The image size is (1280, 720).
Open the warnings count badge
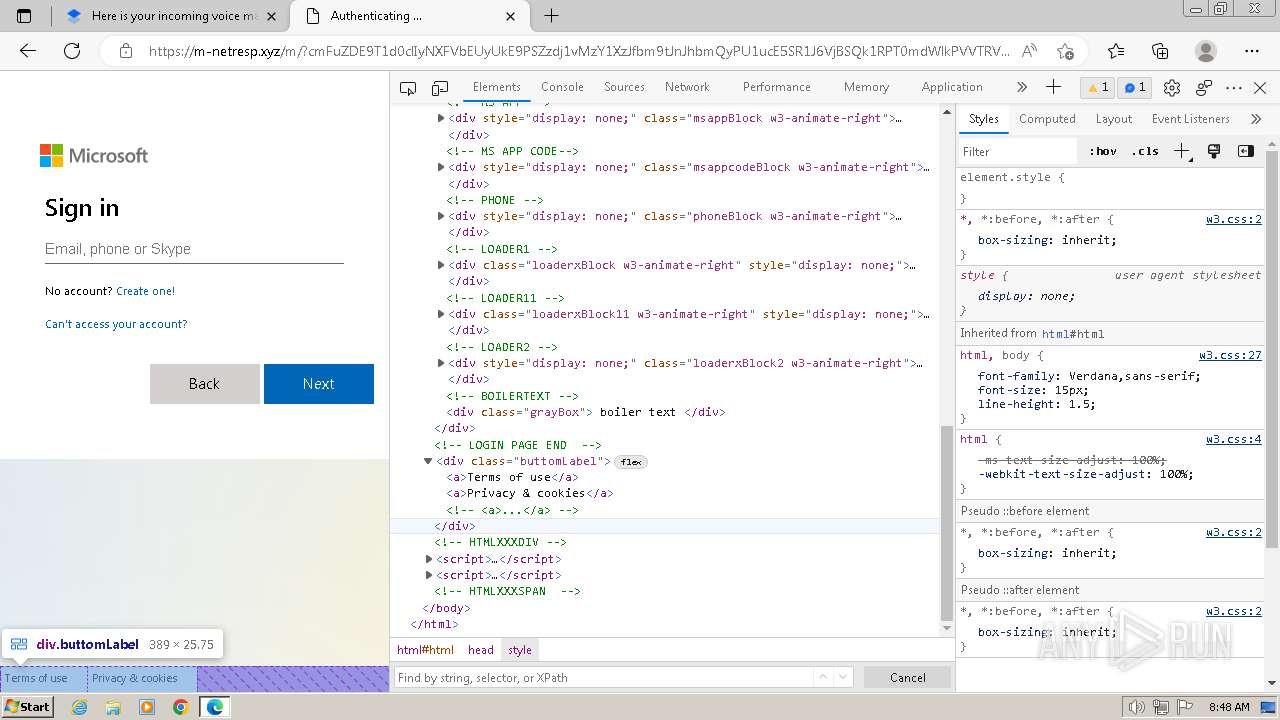[1098, 87]
